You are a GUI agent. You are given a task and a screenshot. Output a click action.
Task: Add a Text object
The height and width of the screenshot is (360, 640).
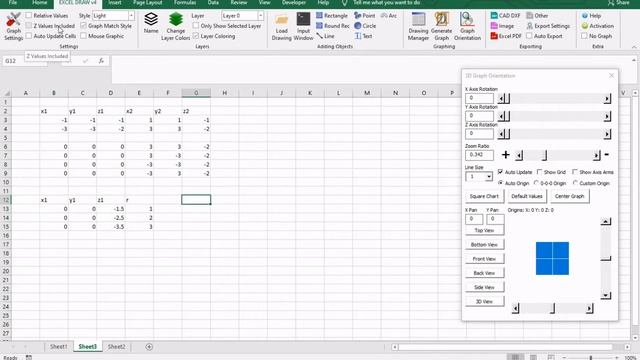click(x=364, y=36)
